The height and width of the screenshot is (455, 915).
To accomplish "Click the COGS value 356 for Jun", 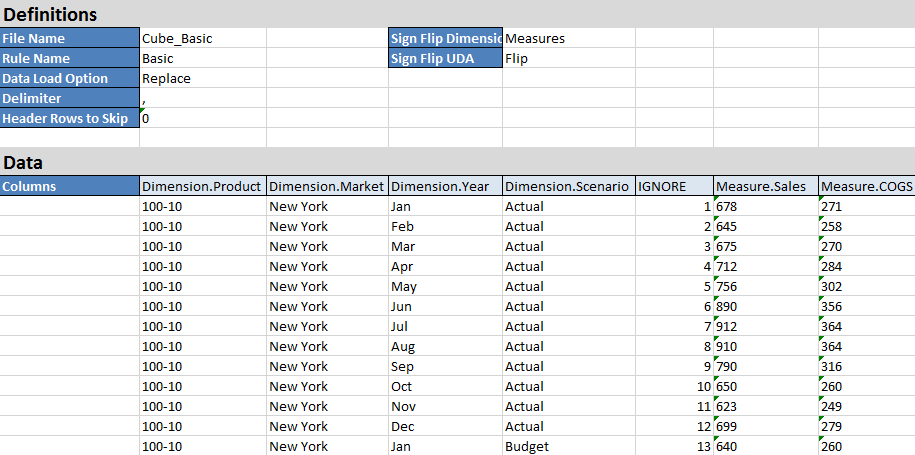I will [x=867, y=306].
